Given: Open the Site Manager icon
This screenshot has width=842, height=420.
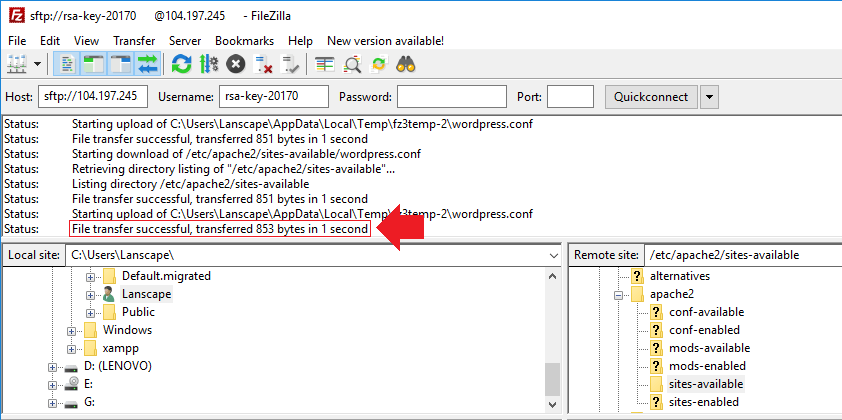Looking at the screenshot, I should point(17,65).
